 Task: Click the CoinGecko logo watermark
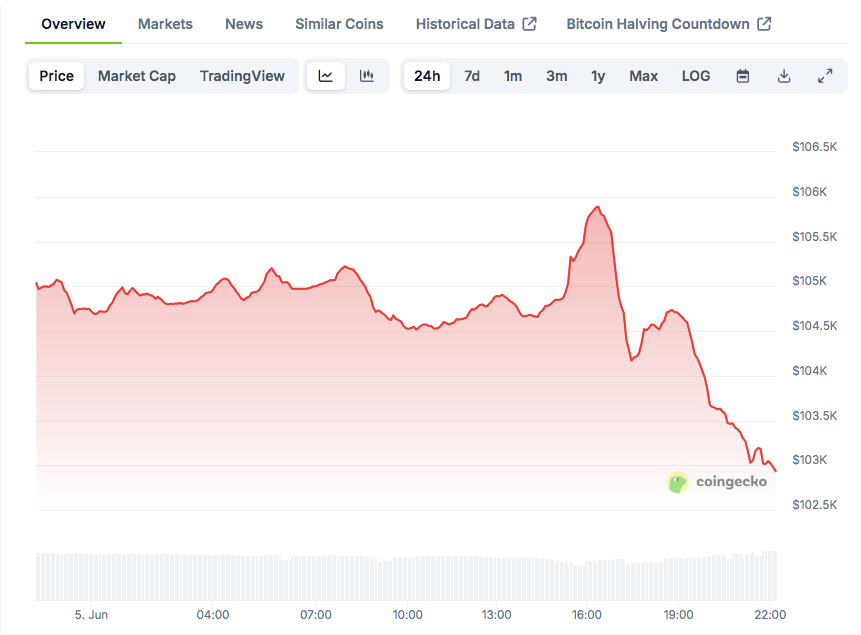(x=718, y=482)
